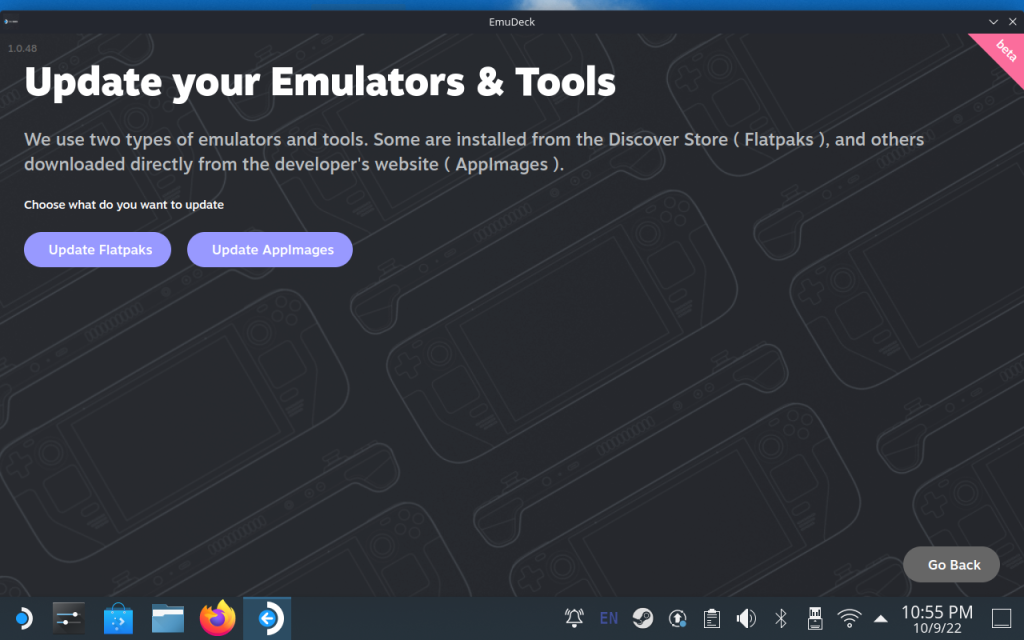Open the clock and calendar widget
Image resolution: width=1024 pixels, height=640 pixels.
pos(936,619)
